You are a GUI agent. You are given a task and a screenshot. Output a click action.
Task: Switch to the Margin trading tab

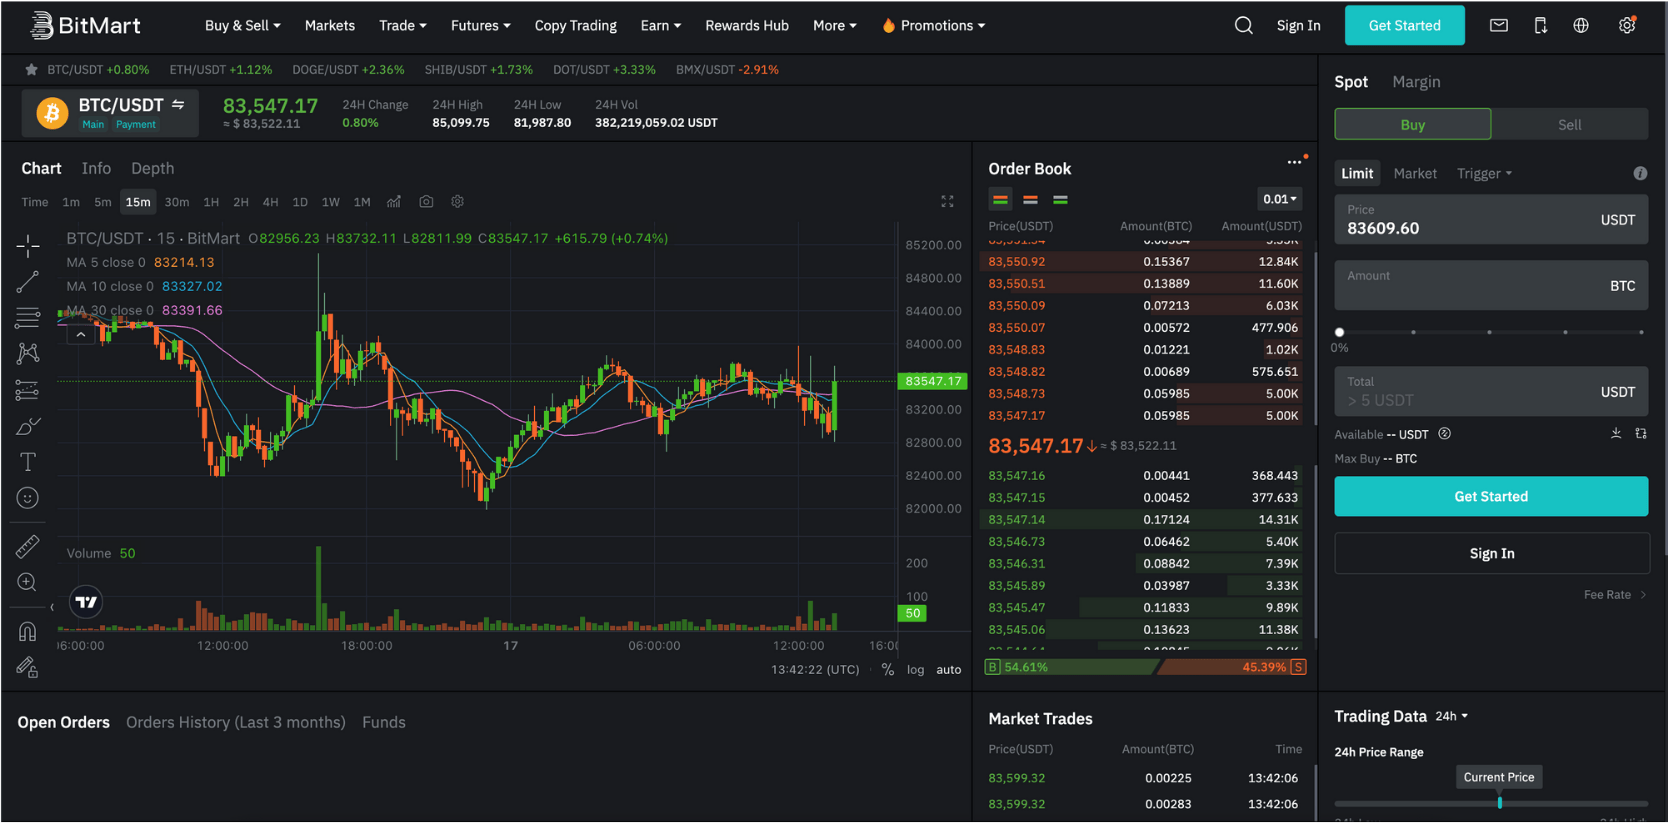(x=1416, y=82)
